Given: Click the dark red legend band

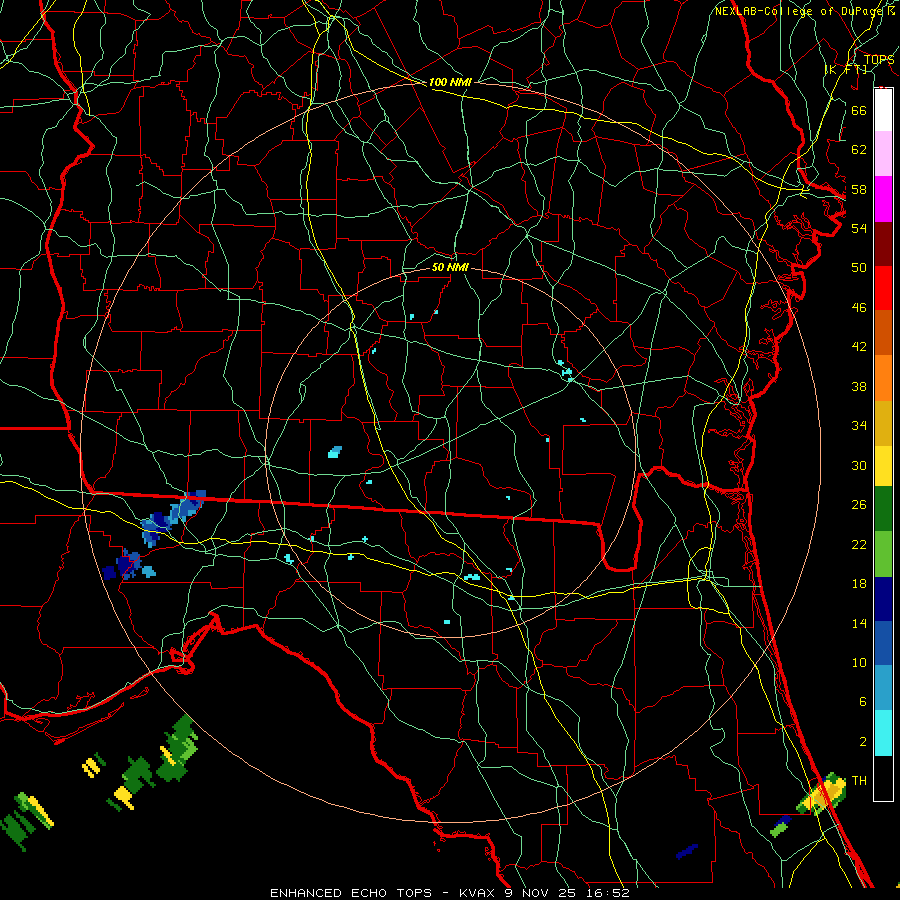Looking at the screenshot, I should point(883,244).
